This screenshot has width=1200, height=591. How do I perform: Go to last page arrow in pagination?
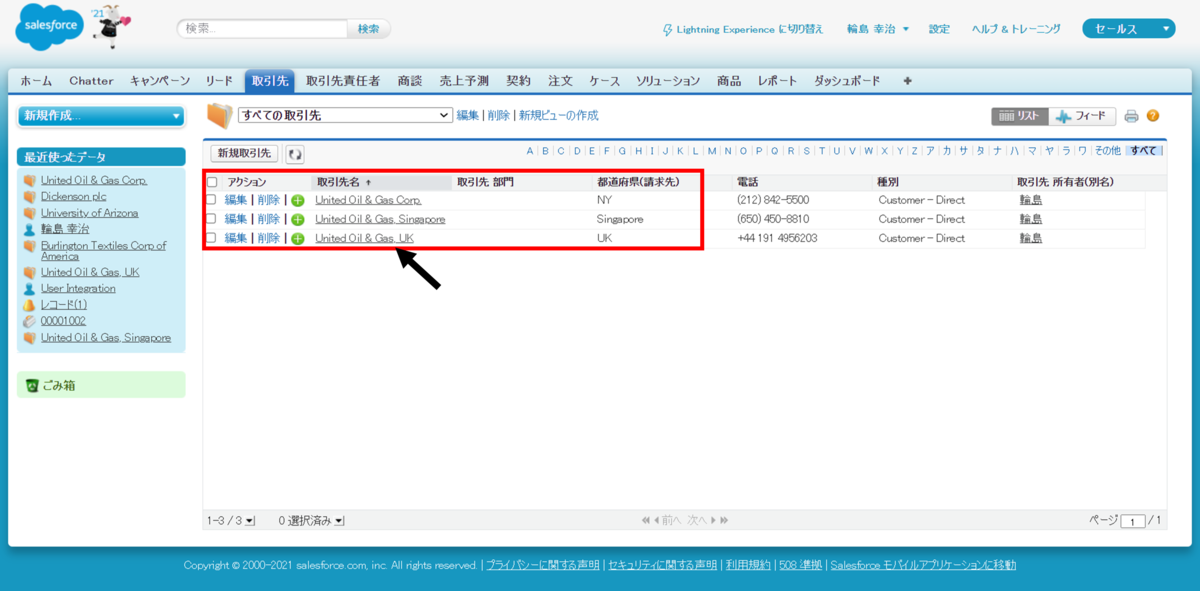[x=724, y=520]
